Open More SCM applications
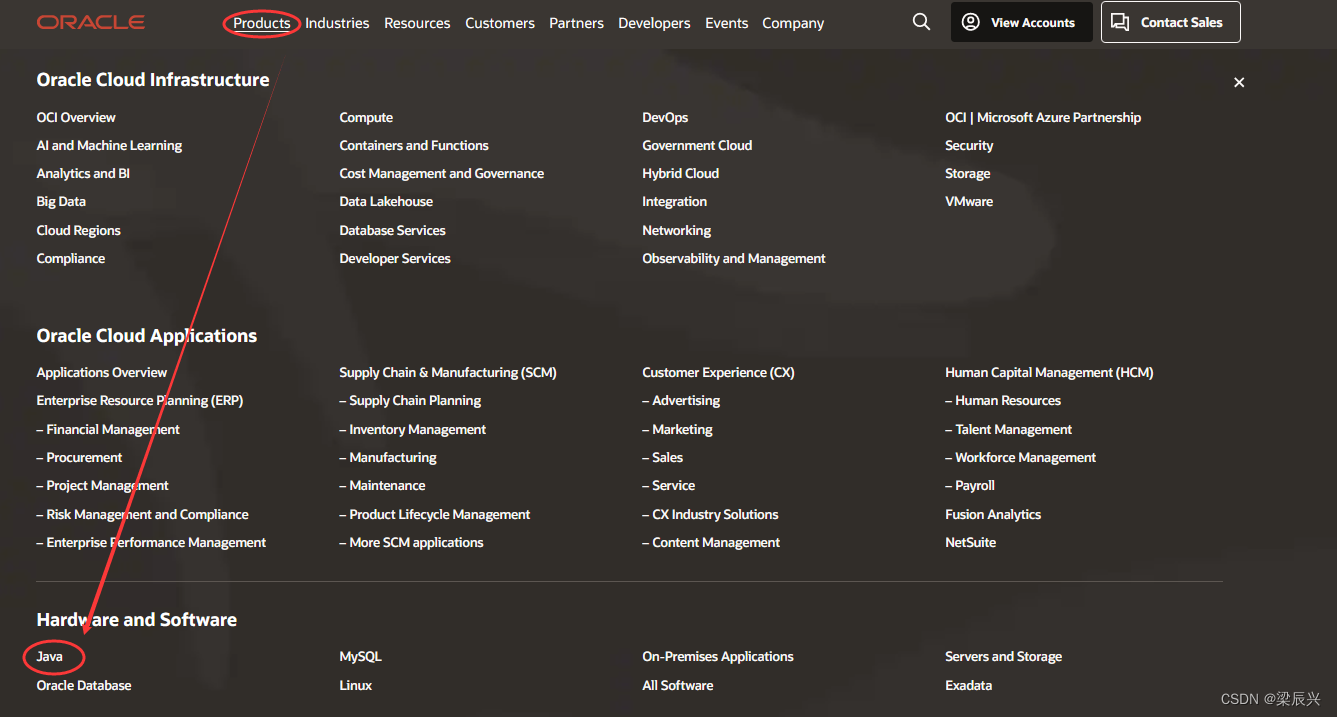1337x717 pixels. pyautogui.click(x=411, y=542)
